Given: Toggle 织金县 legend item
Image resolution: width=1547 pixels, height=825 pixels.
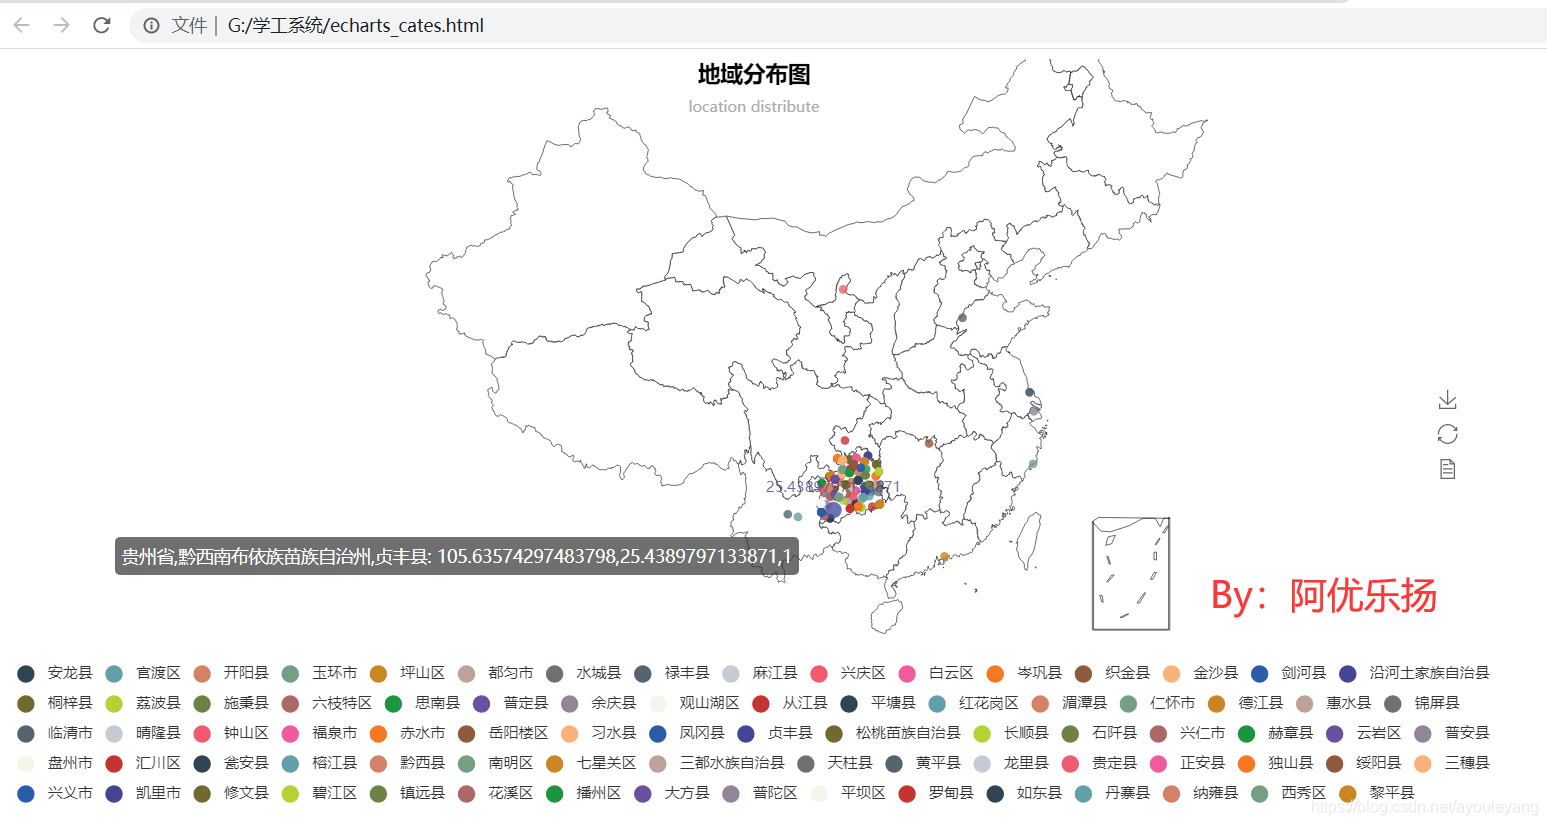Looking at the screenshot, I should tap(1112, 673).
